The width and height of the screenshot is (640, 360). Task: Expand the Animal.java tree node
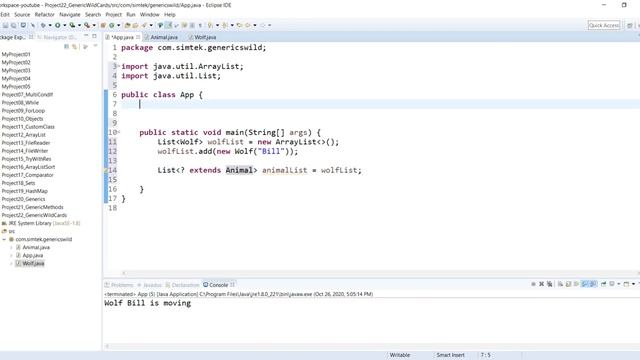pyautogui.click(x=11, y=247)
